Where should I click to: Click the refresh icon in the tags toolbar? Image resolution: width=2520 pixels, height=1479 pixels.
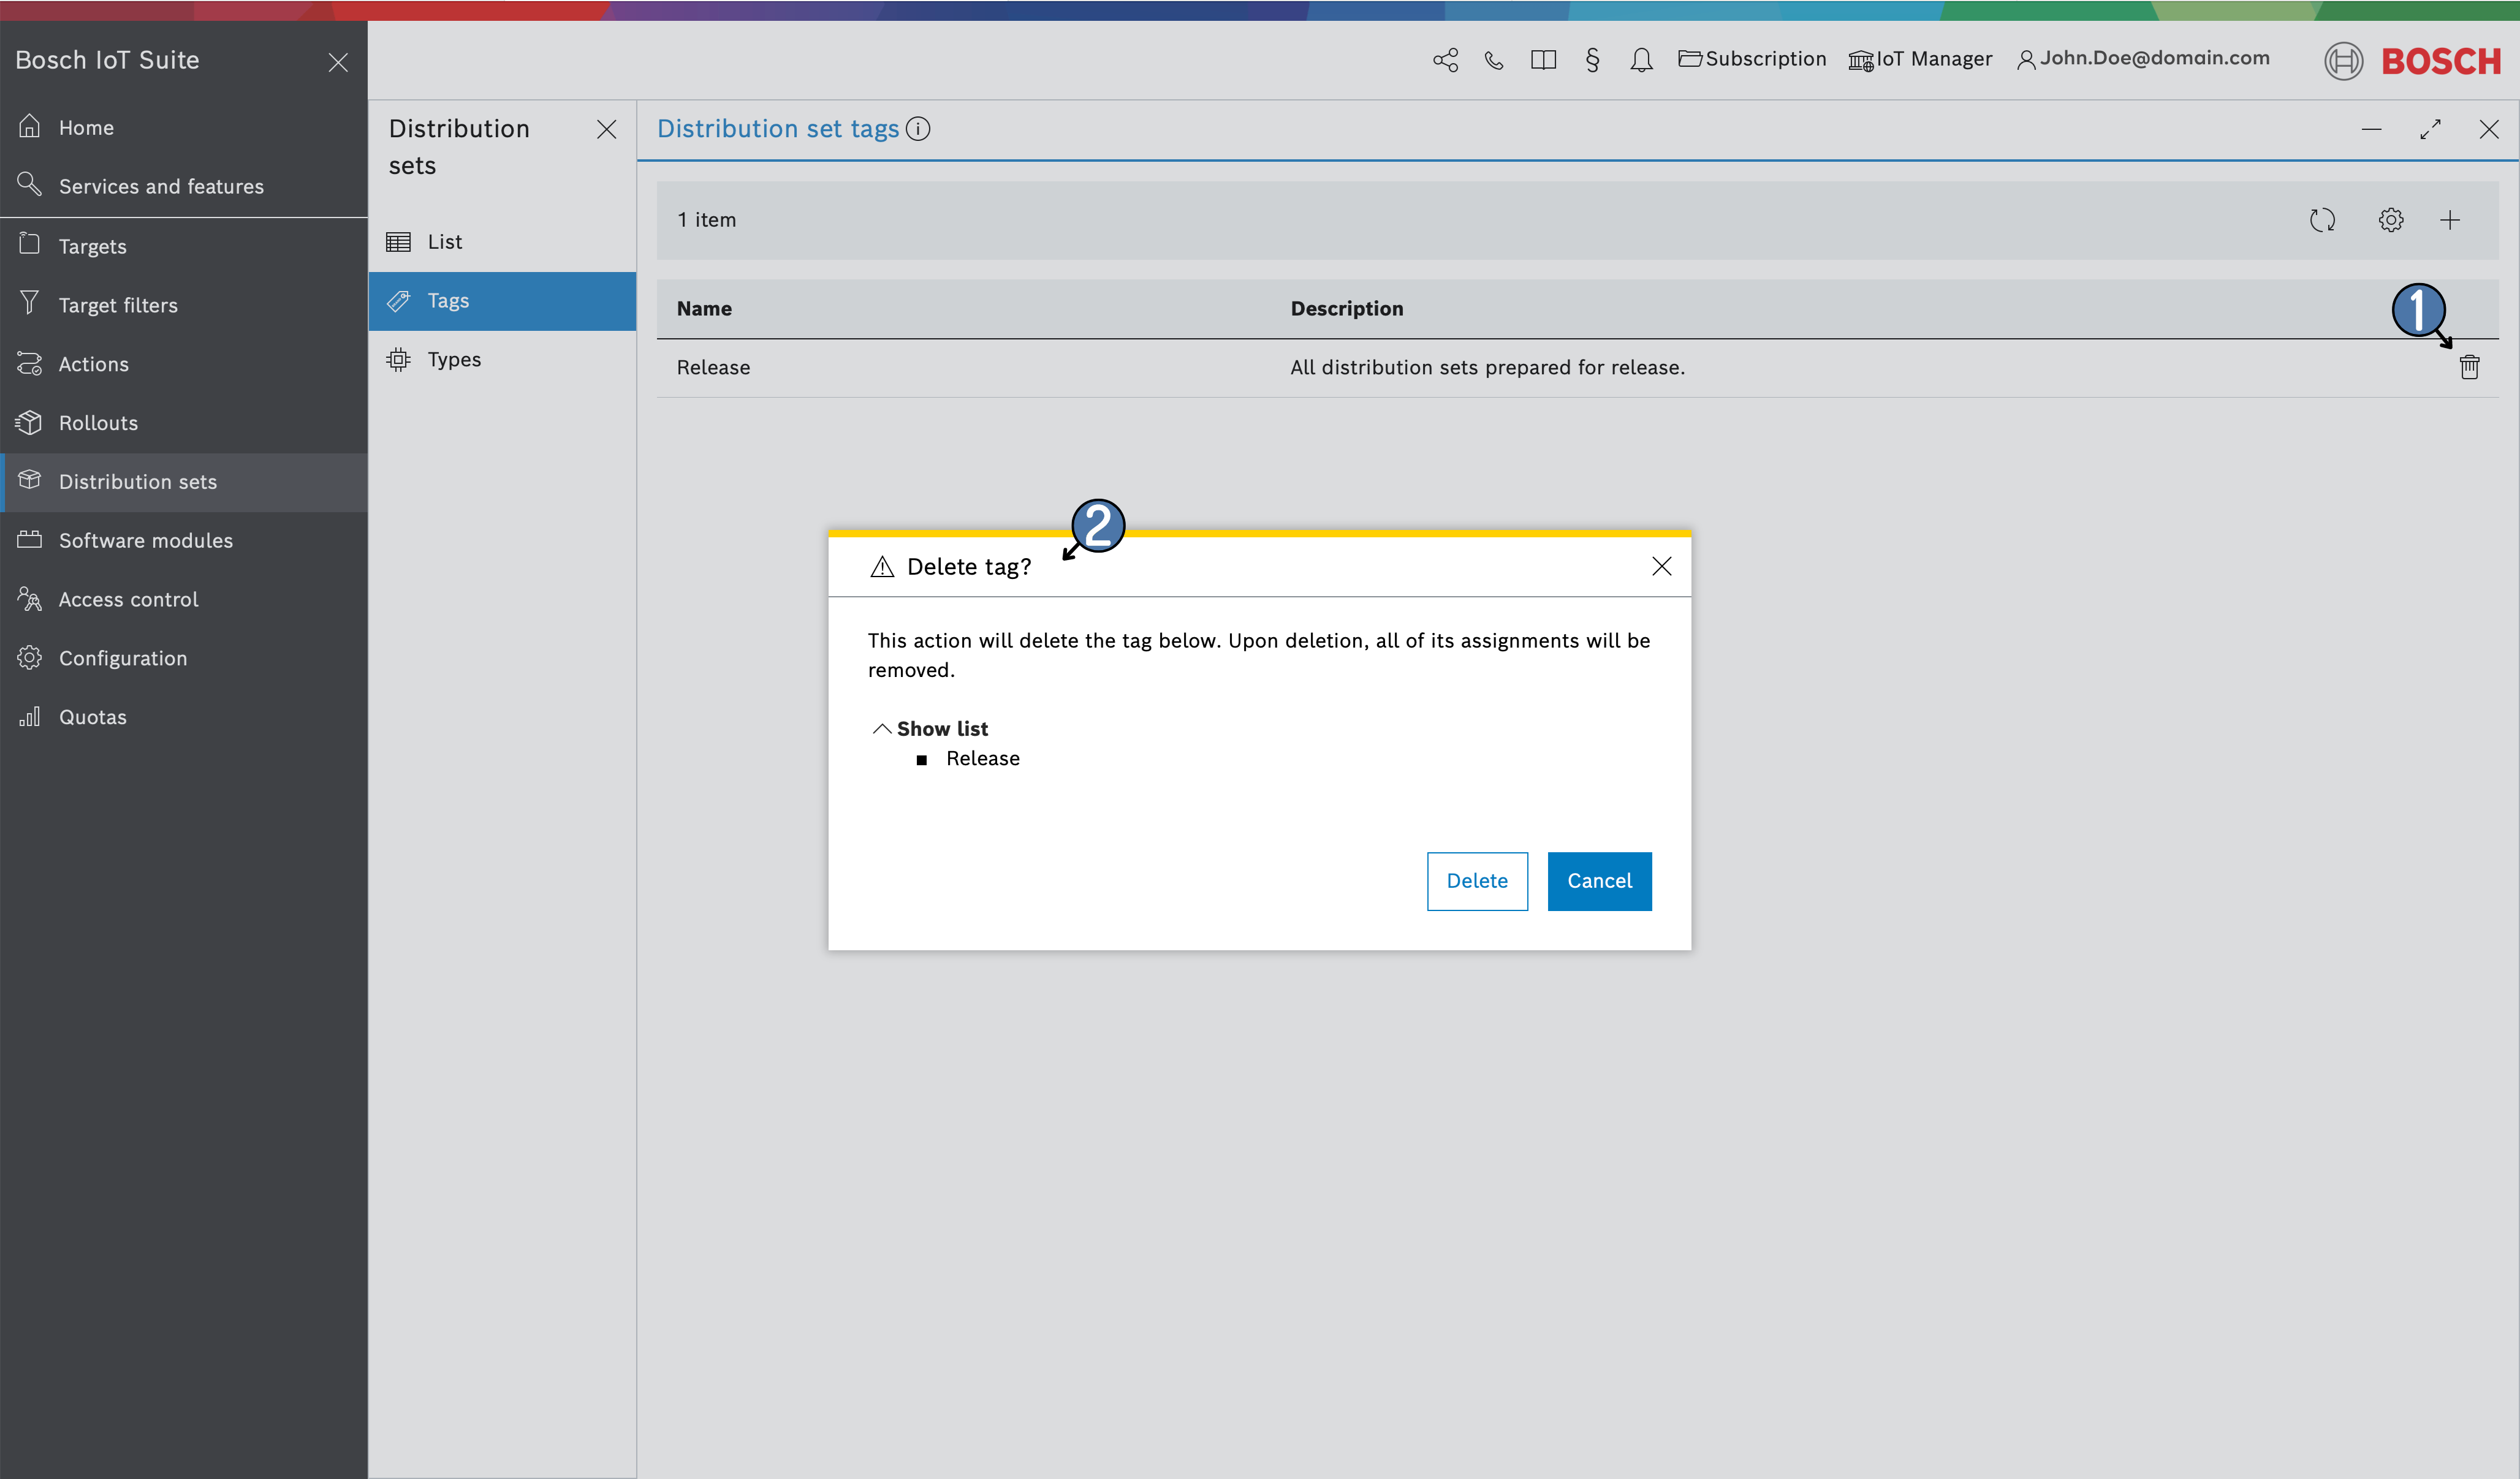2322,220
